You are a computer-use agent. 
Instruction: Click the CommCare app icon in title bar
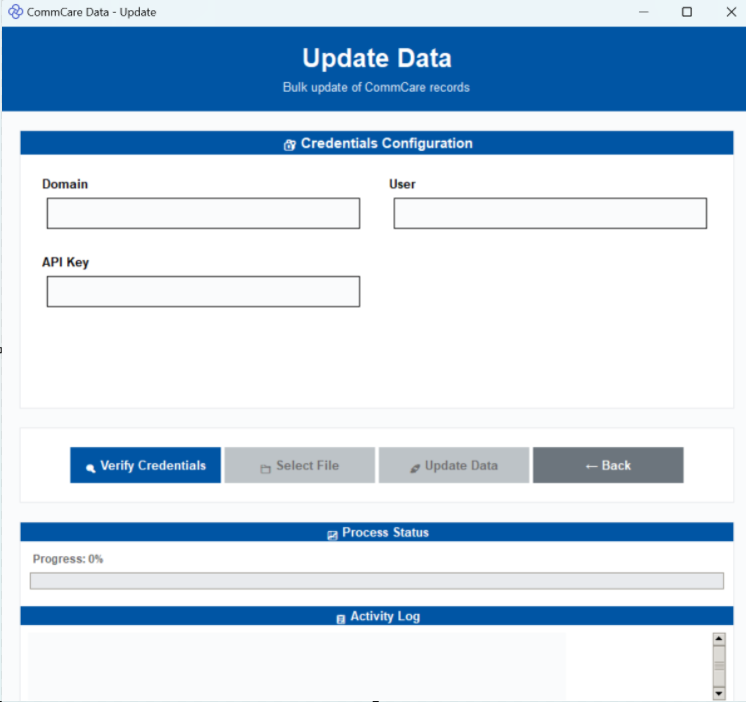click(15, 12)
